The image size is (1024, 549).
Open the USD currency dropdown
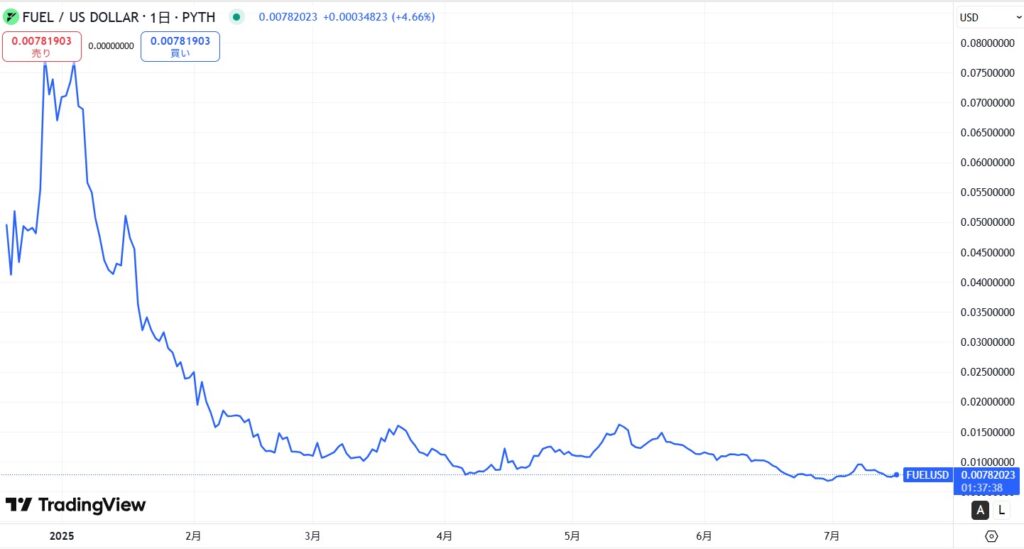pos(989,18)
